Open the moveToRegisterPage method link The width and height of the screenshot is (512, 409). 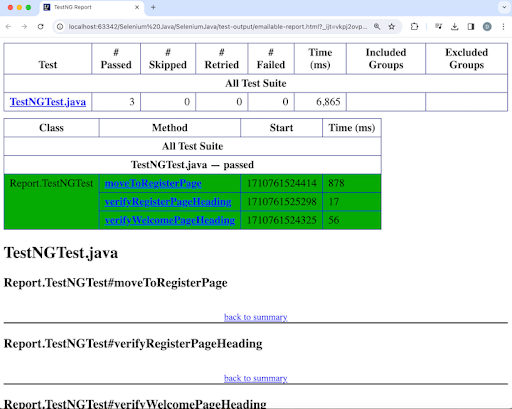153,183
